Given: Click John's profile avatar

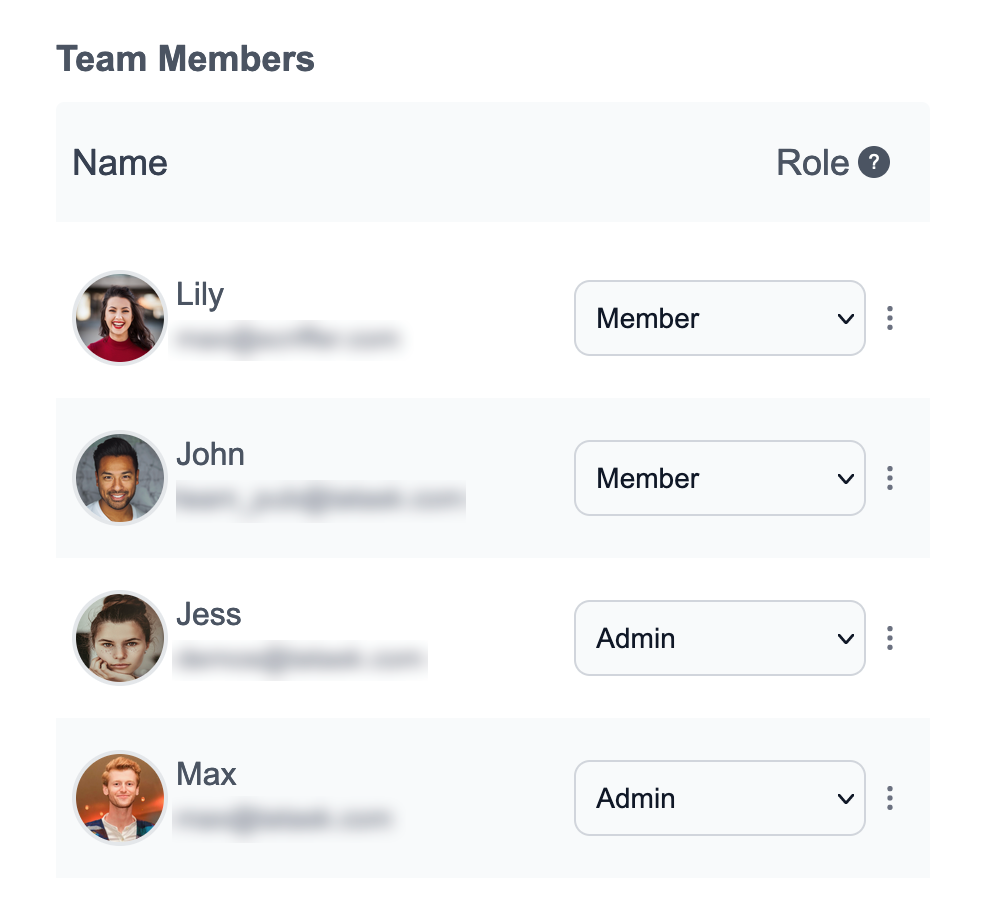Looking at the screenshot, I should coord(120,478).
